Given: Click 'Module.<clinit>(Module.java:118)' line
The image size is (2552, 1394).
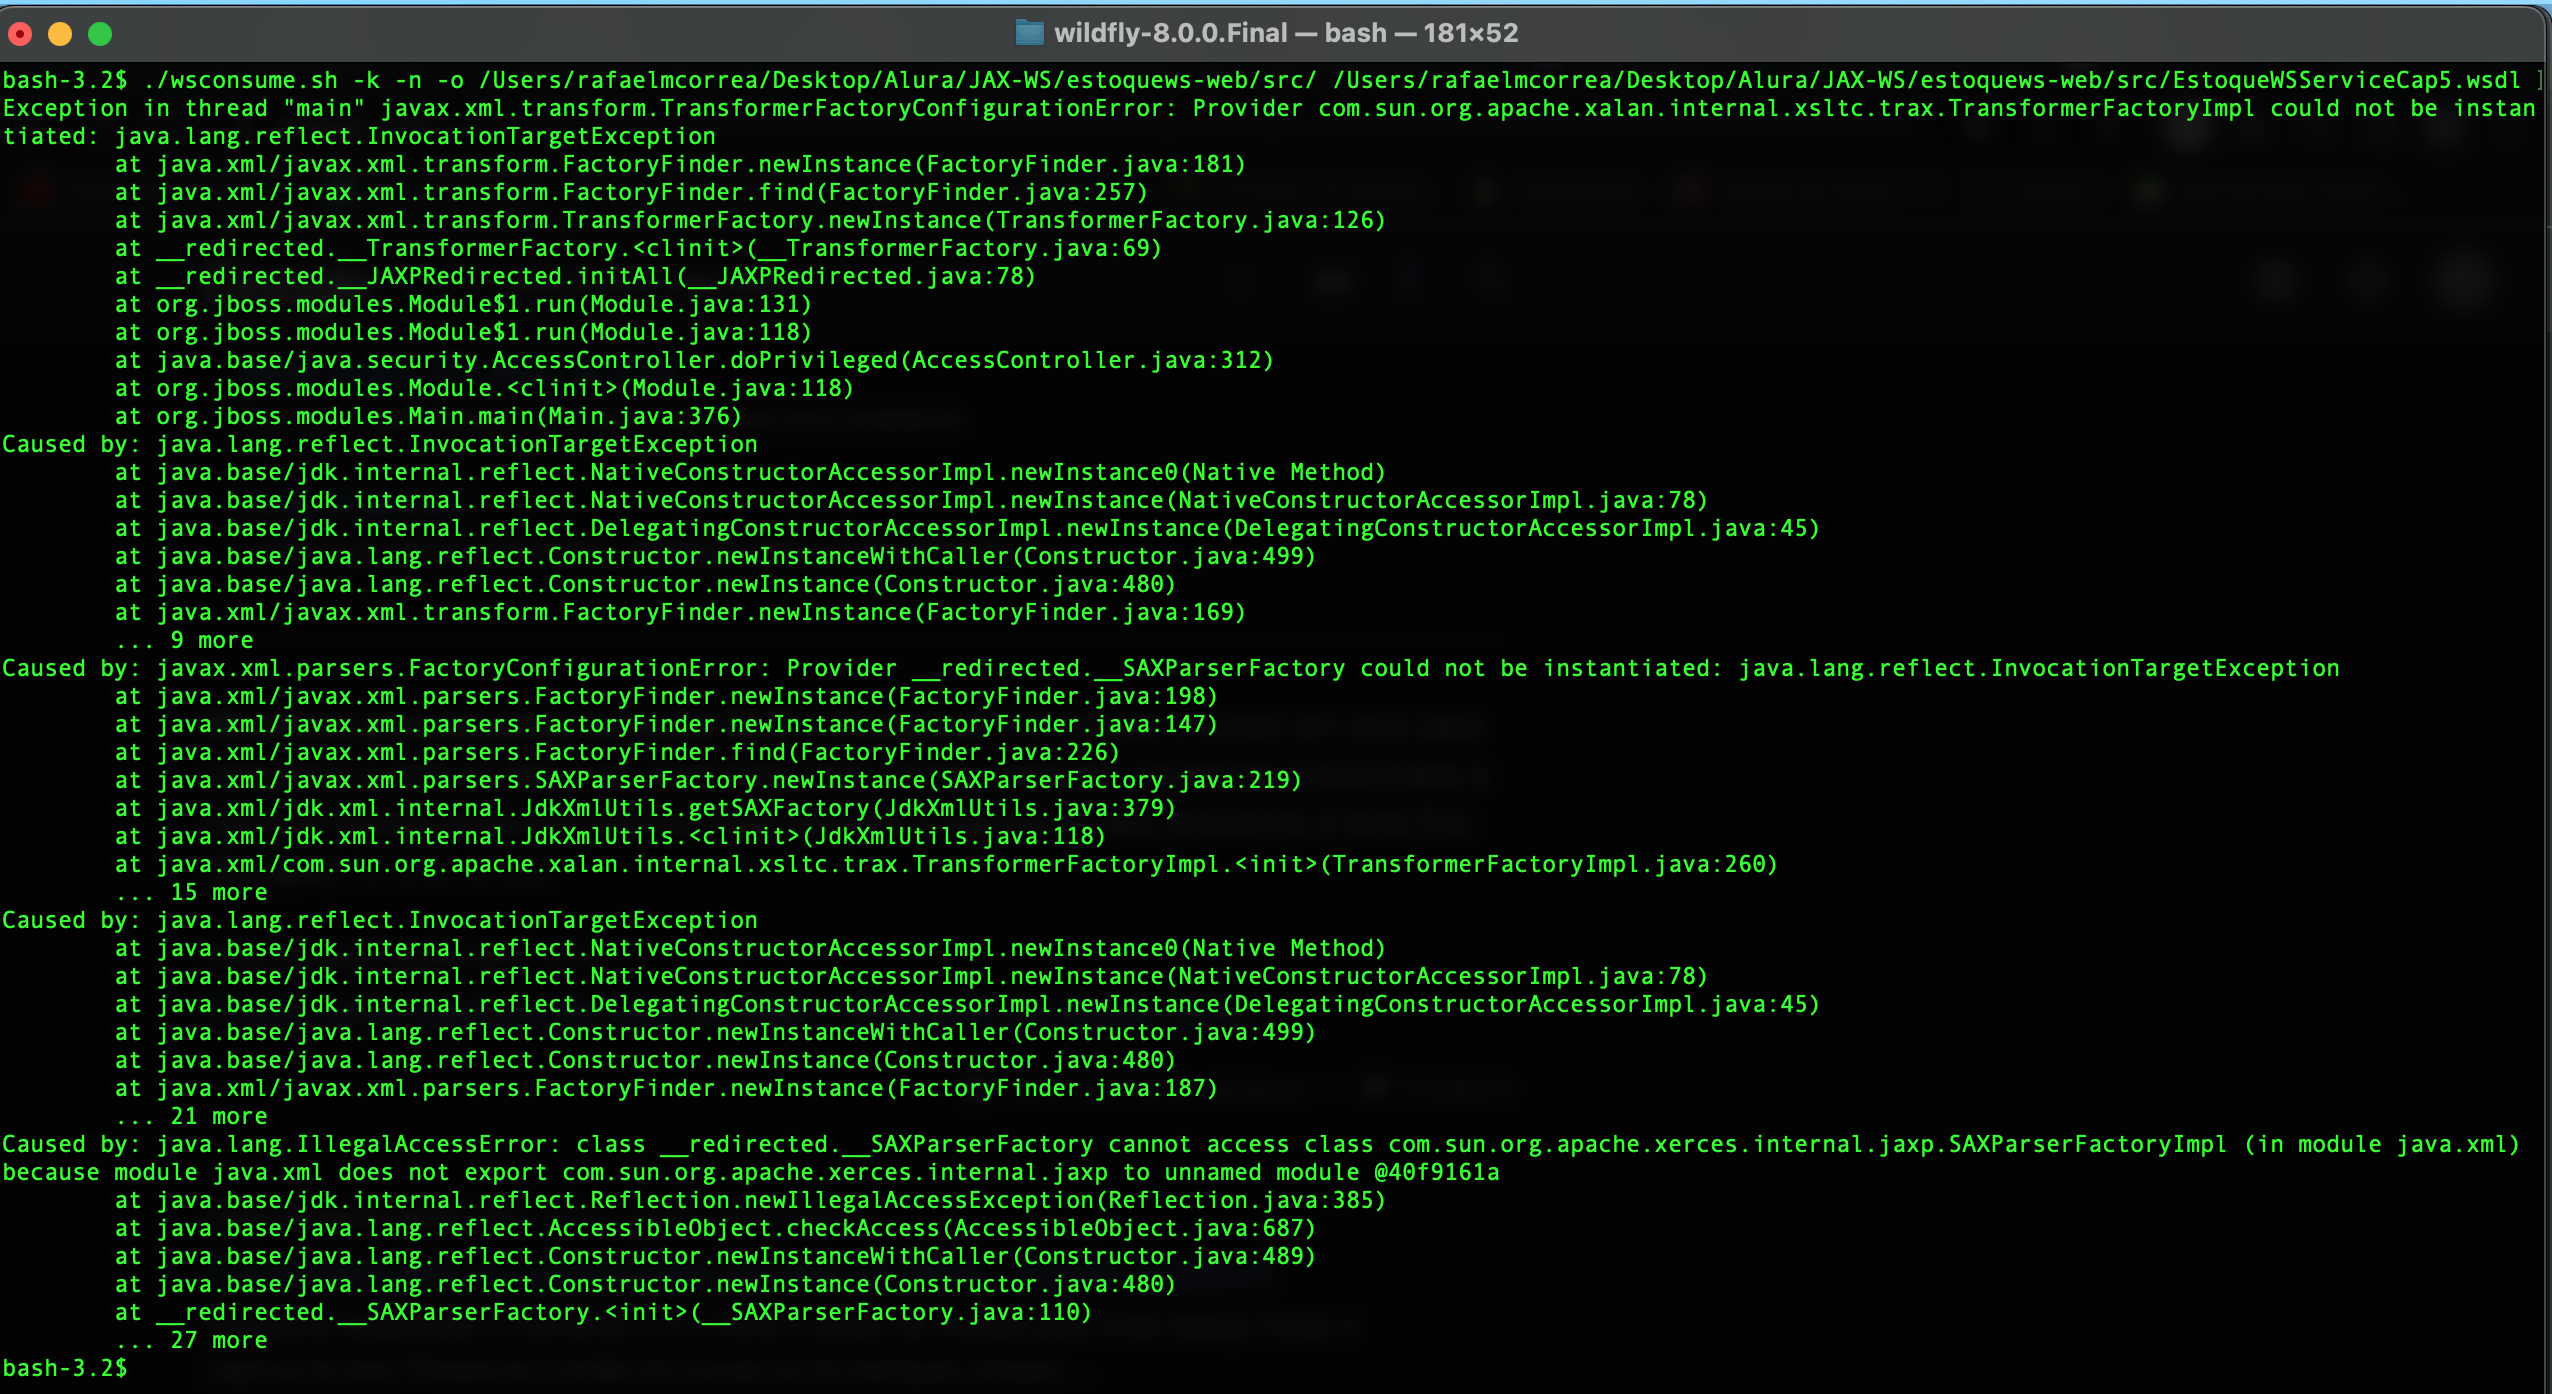Looking at the screenshot, I should coord(484,388).
